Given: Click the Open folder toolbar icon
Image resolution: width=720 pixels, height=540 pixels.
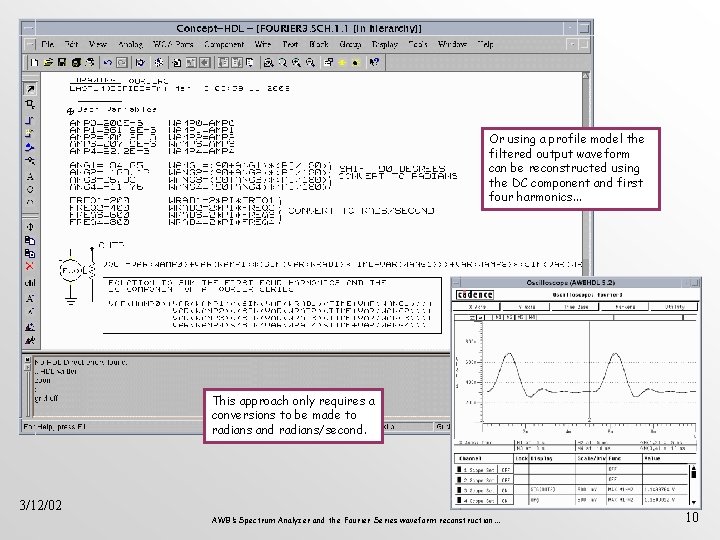Looking at the screenshot, I should click(x=48, y=62).
